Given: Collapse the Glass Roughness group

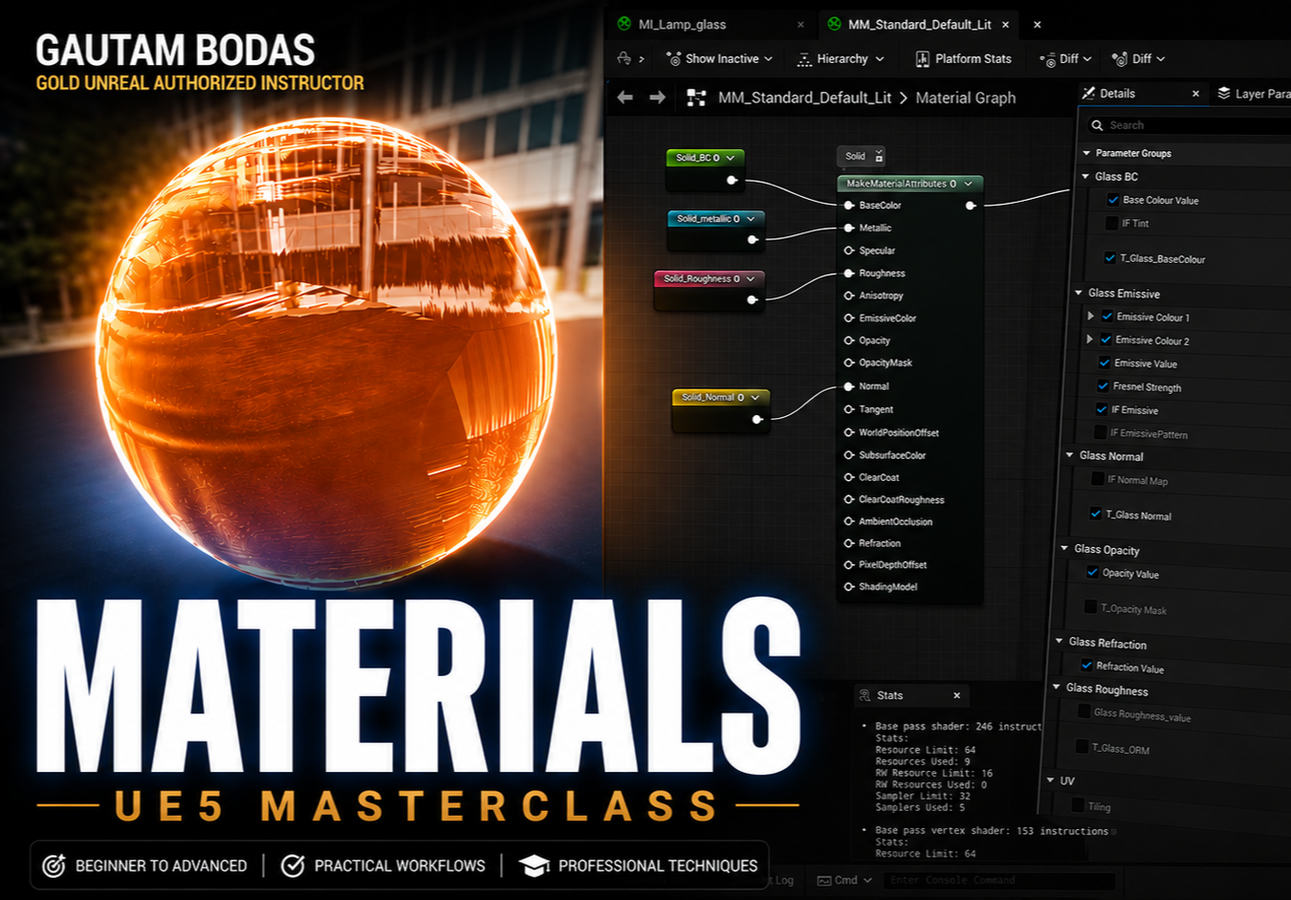Looking at the screenshot, I should tap(1056, 688).
